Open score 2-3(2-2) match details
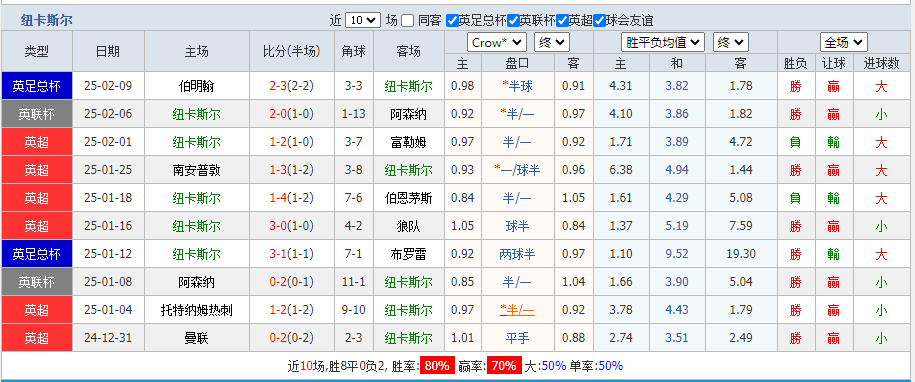The width and height of the screenshot is (915, 382). coord(292,86)
